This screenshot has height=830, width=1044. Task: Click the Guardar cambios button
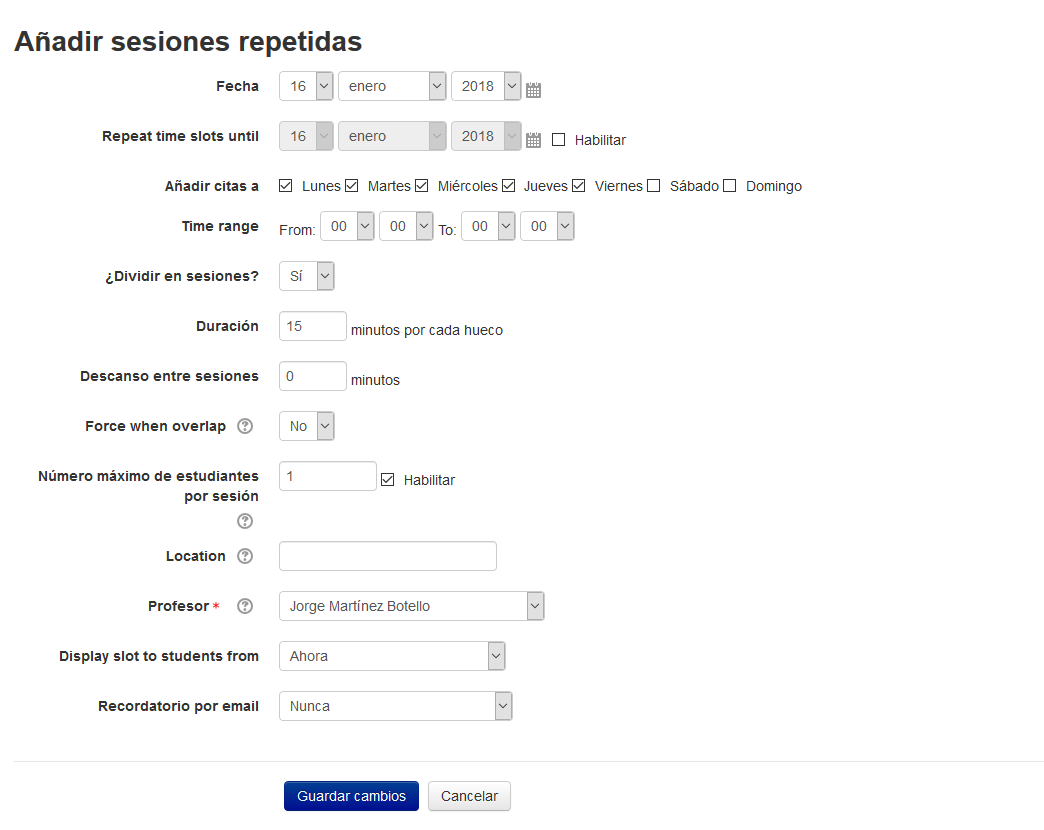coord(351,796)
